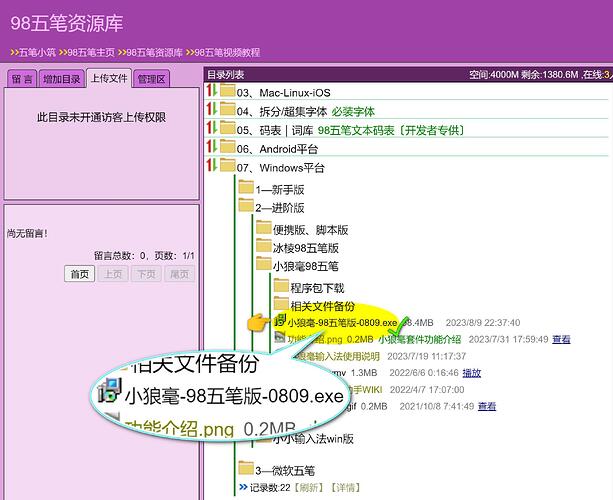Collapse the 2—进阶版 folder

point(246,207)
